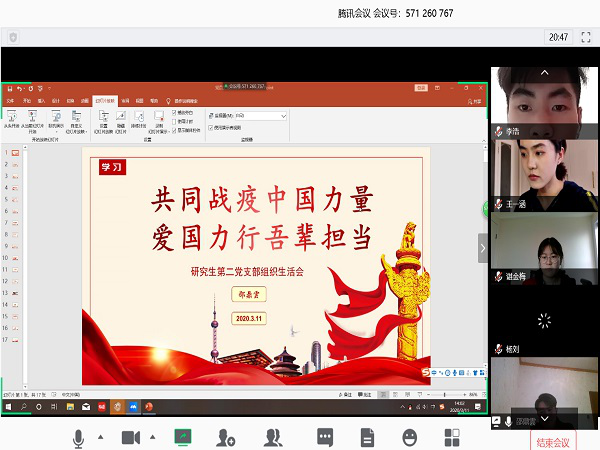Toggle the first checkbox in ribbon settings group
This screenshot has width=600, height=450.
click(x=175, y=113)
